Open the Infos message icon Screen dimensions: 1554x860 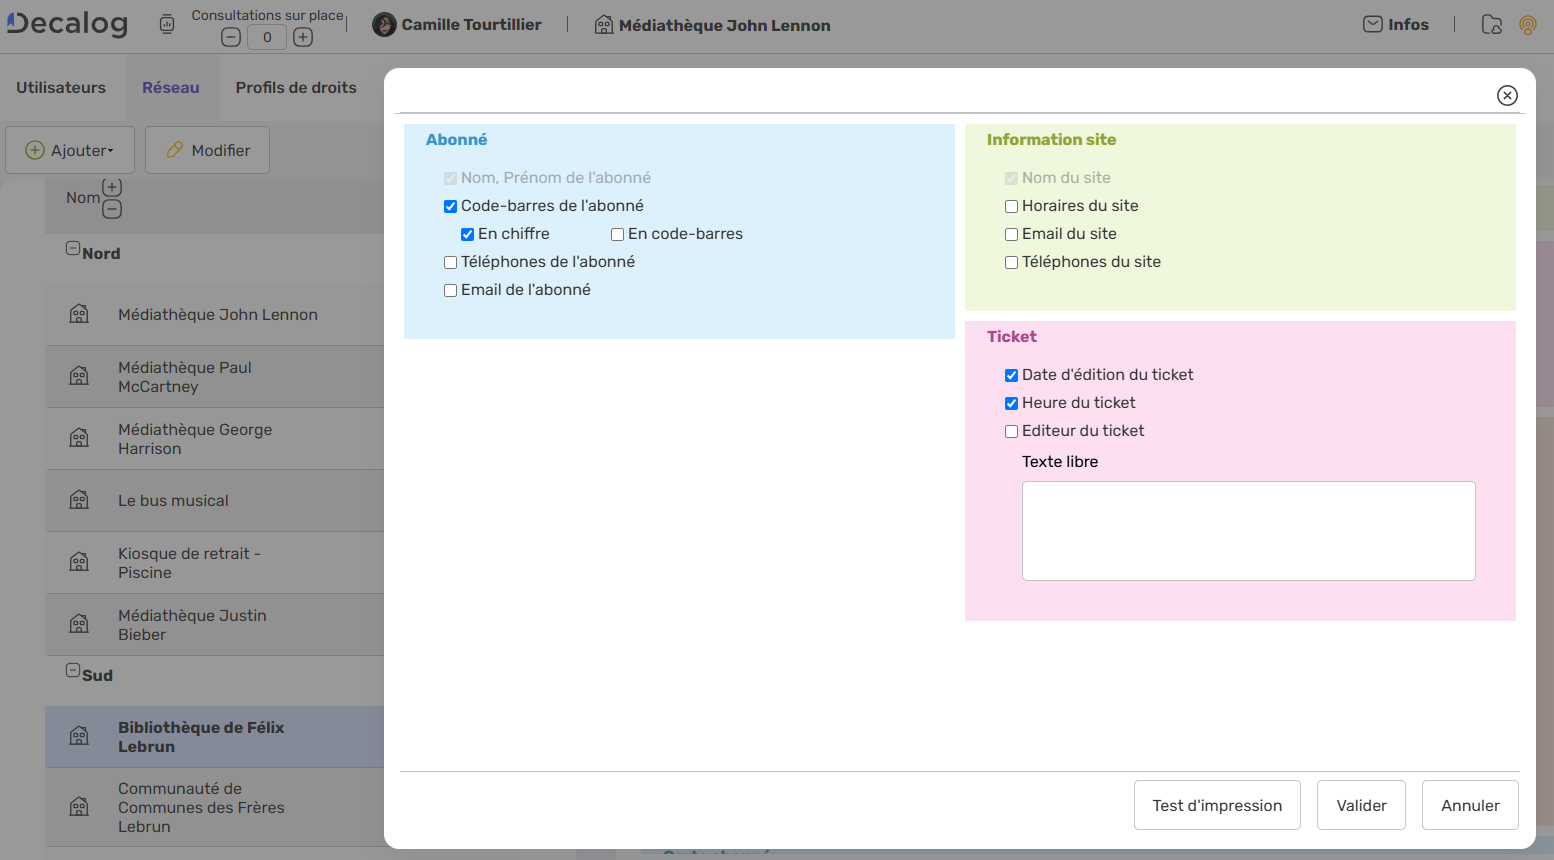(x=1373, y=25)
